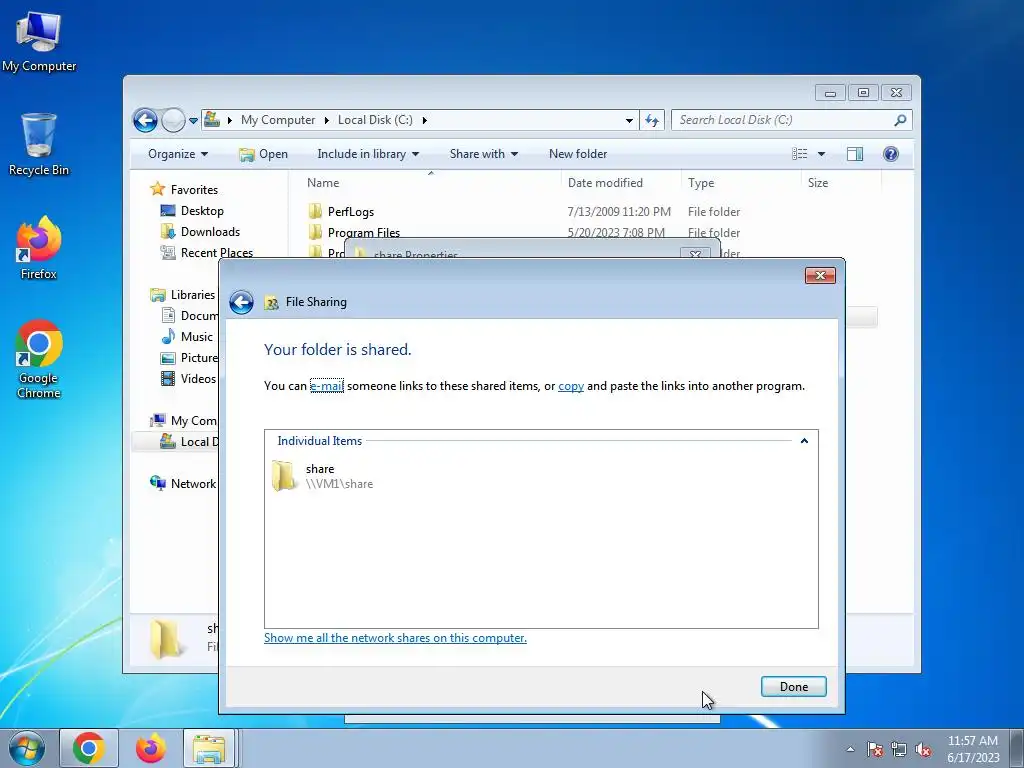Click the taskbar clock
Screen dimensions: 1024x768
972,749
